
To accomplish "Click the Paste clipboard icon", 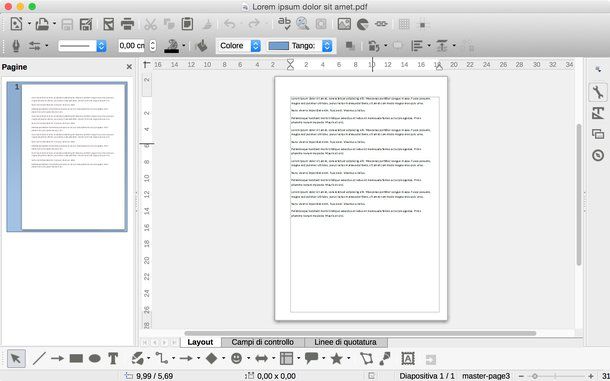I will point(187,24).
